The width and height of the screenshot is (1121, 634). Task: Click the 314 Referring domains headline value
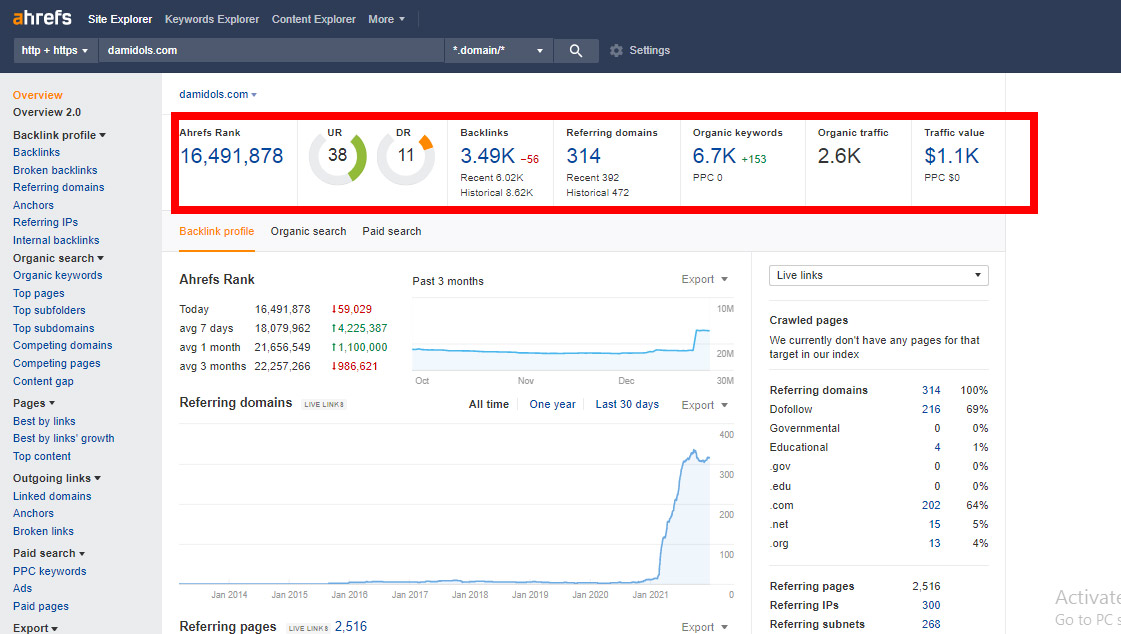point(583,156)
